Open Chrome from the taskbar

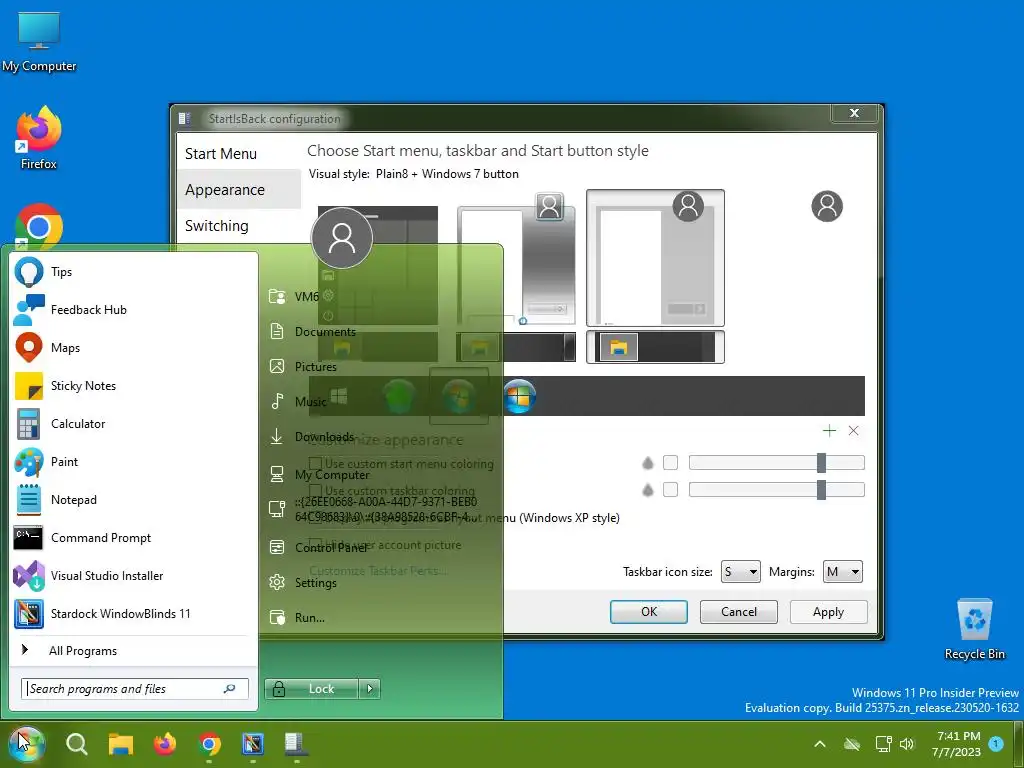[209, 744]
